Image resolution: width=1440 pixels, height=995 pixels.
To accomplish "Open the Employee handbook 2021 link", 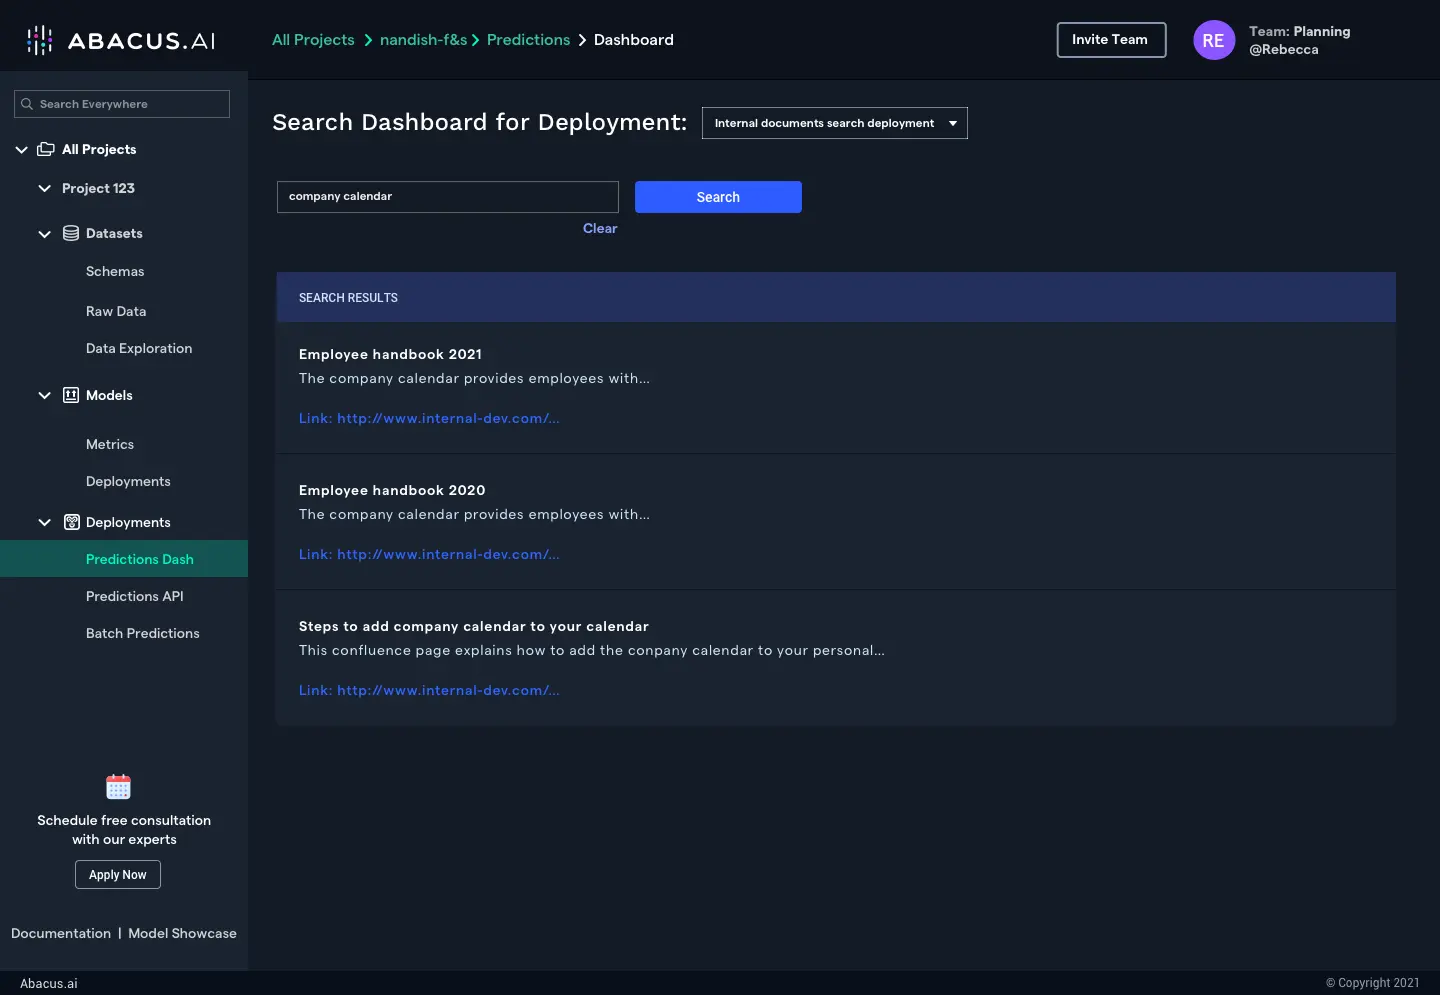I will (428, 418).
